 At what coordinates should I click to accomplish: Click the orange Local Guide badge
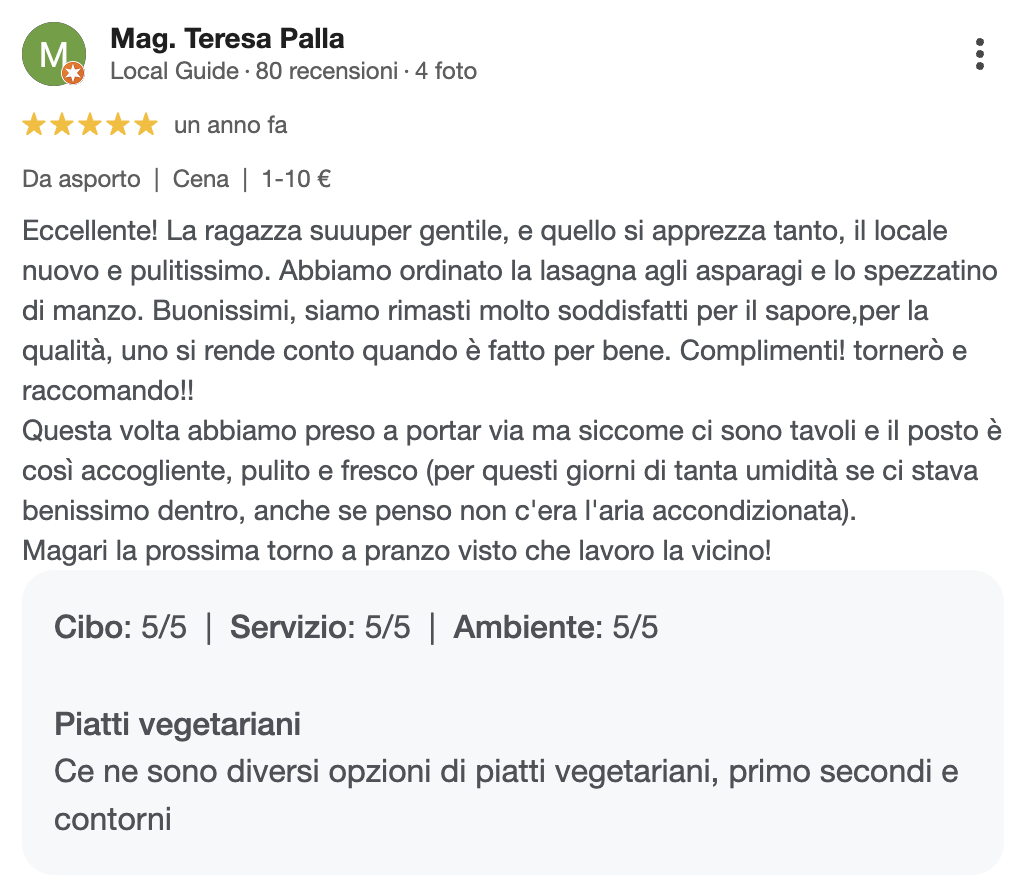[74, 74]
